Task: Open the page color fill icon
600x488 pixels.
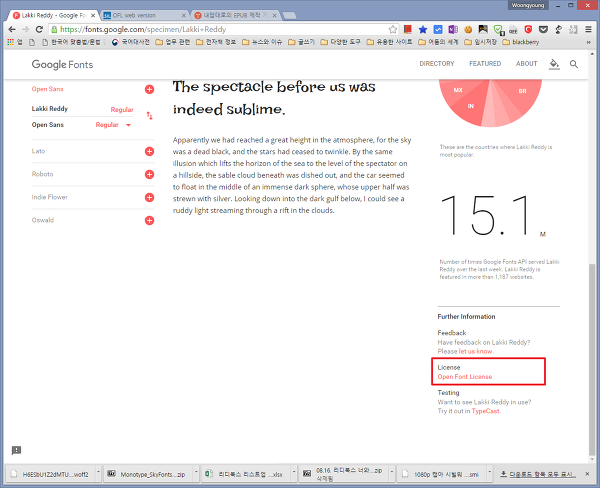Action: [x=554, y=64]
